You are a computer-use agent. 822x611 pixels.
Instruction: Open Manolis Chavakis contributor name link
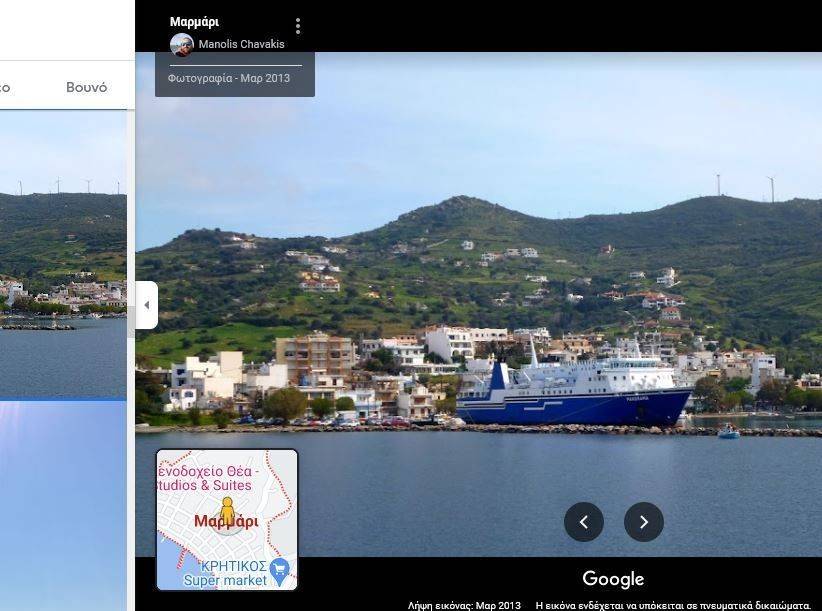(241, 45)
